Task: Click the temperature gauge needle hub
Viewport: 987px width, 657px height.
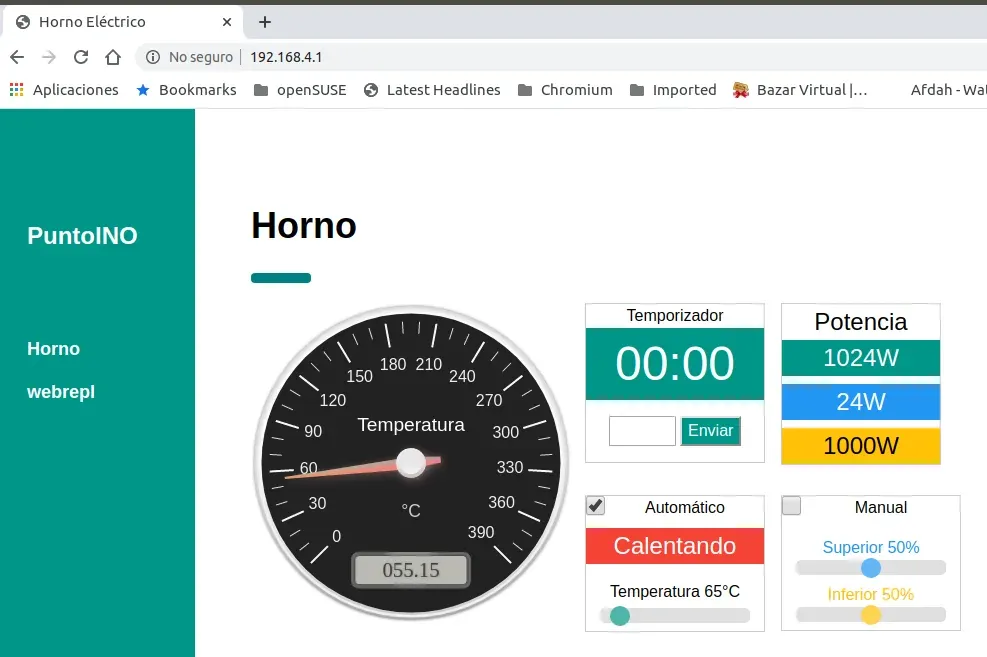Action: tap(411, 463)
